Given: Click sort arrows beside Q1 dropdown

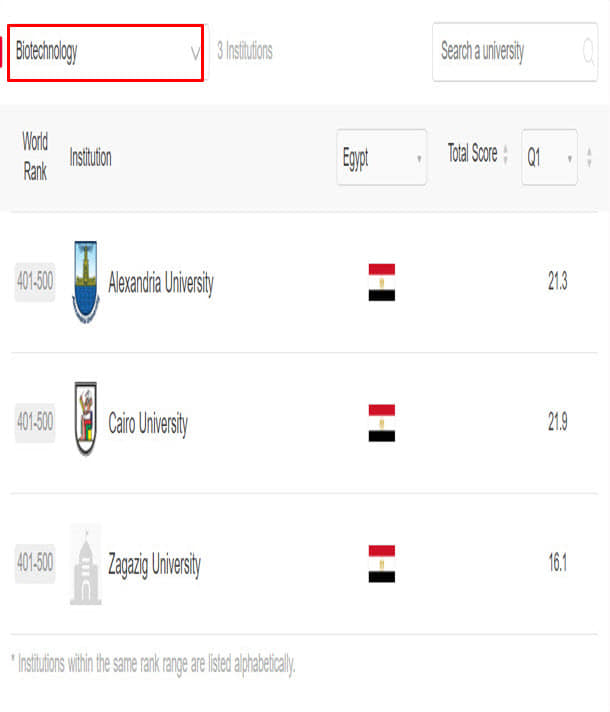Looking at the screenshot, I should tap(589, 157).
